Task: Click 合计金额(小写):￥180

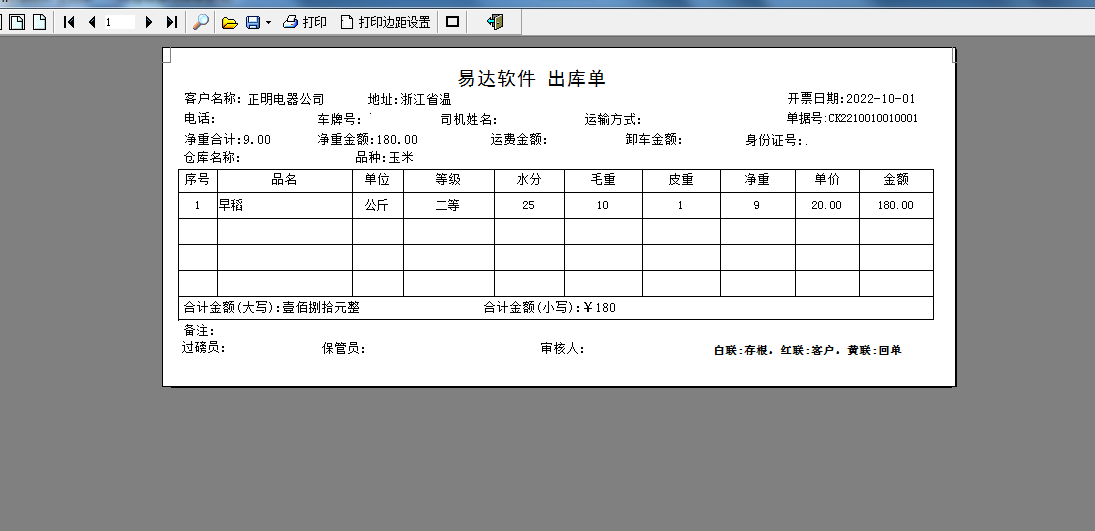Action: pos(550,307)
